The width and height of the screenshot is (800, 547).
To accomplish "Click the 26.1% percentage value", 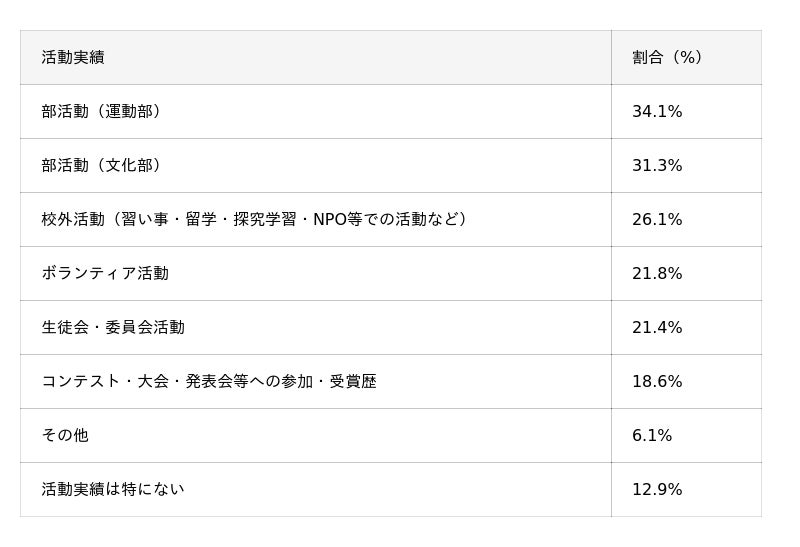I will click(657, 220).
